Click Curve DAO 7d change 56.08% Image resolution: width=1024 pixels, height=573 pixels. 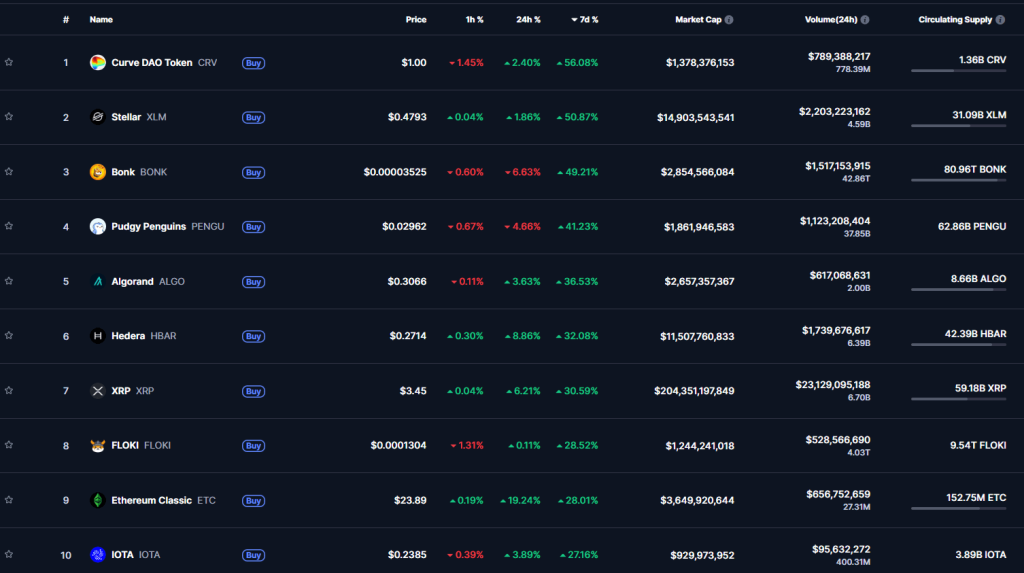[577, 63]
